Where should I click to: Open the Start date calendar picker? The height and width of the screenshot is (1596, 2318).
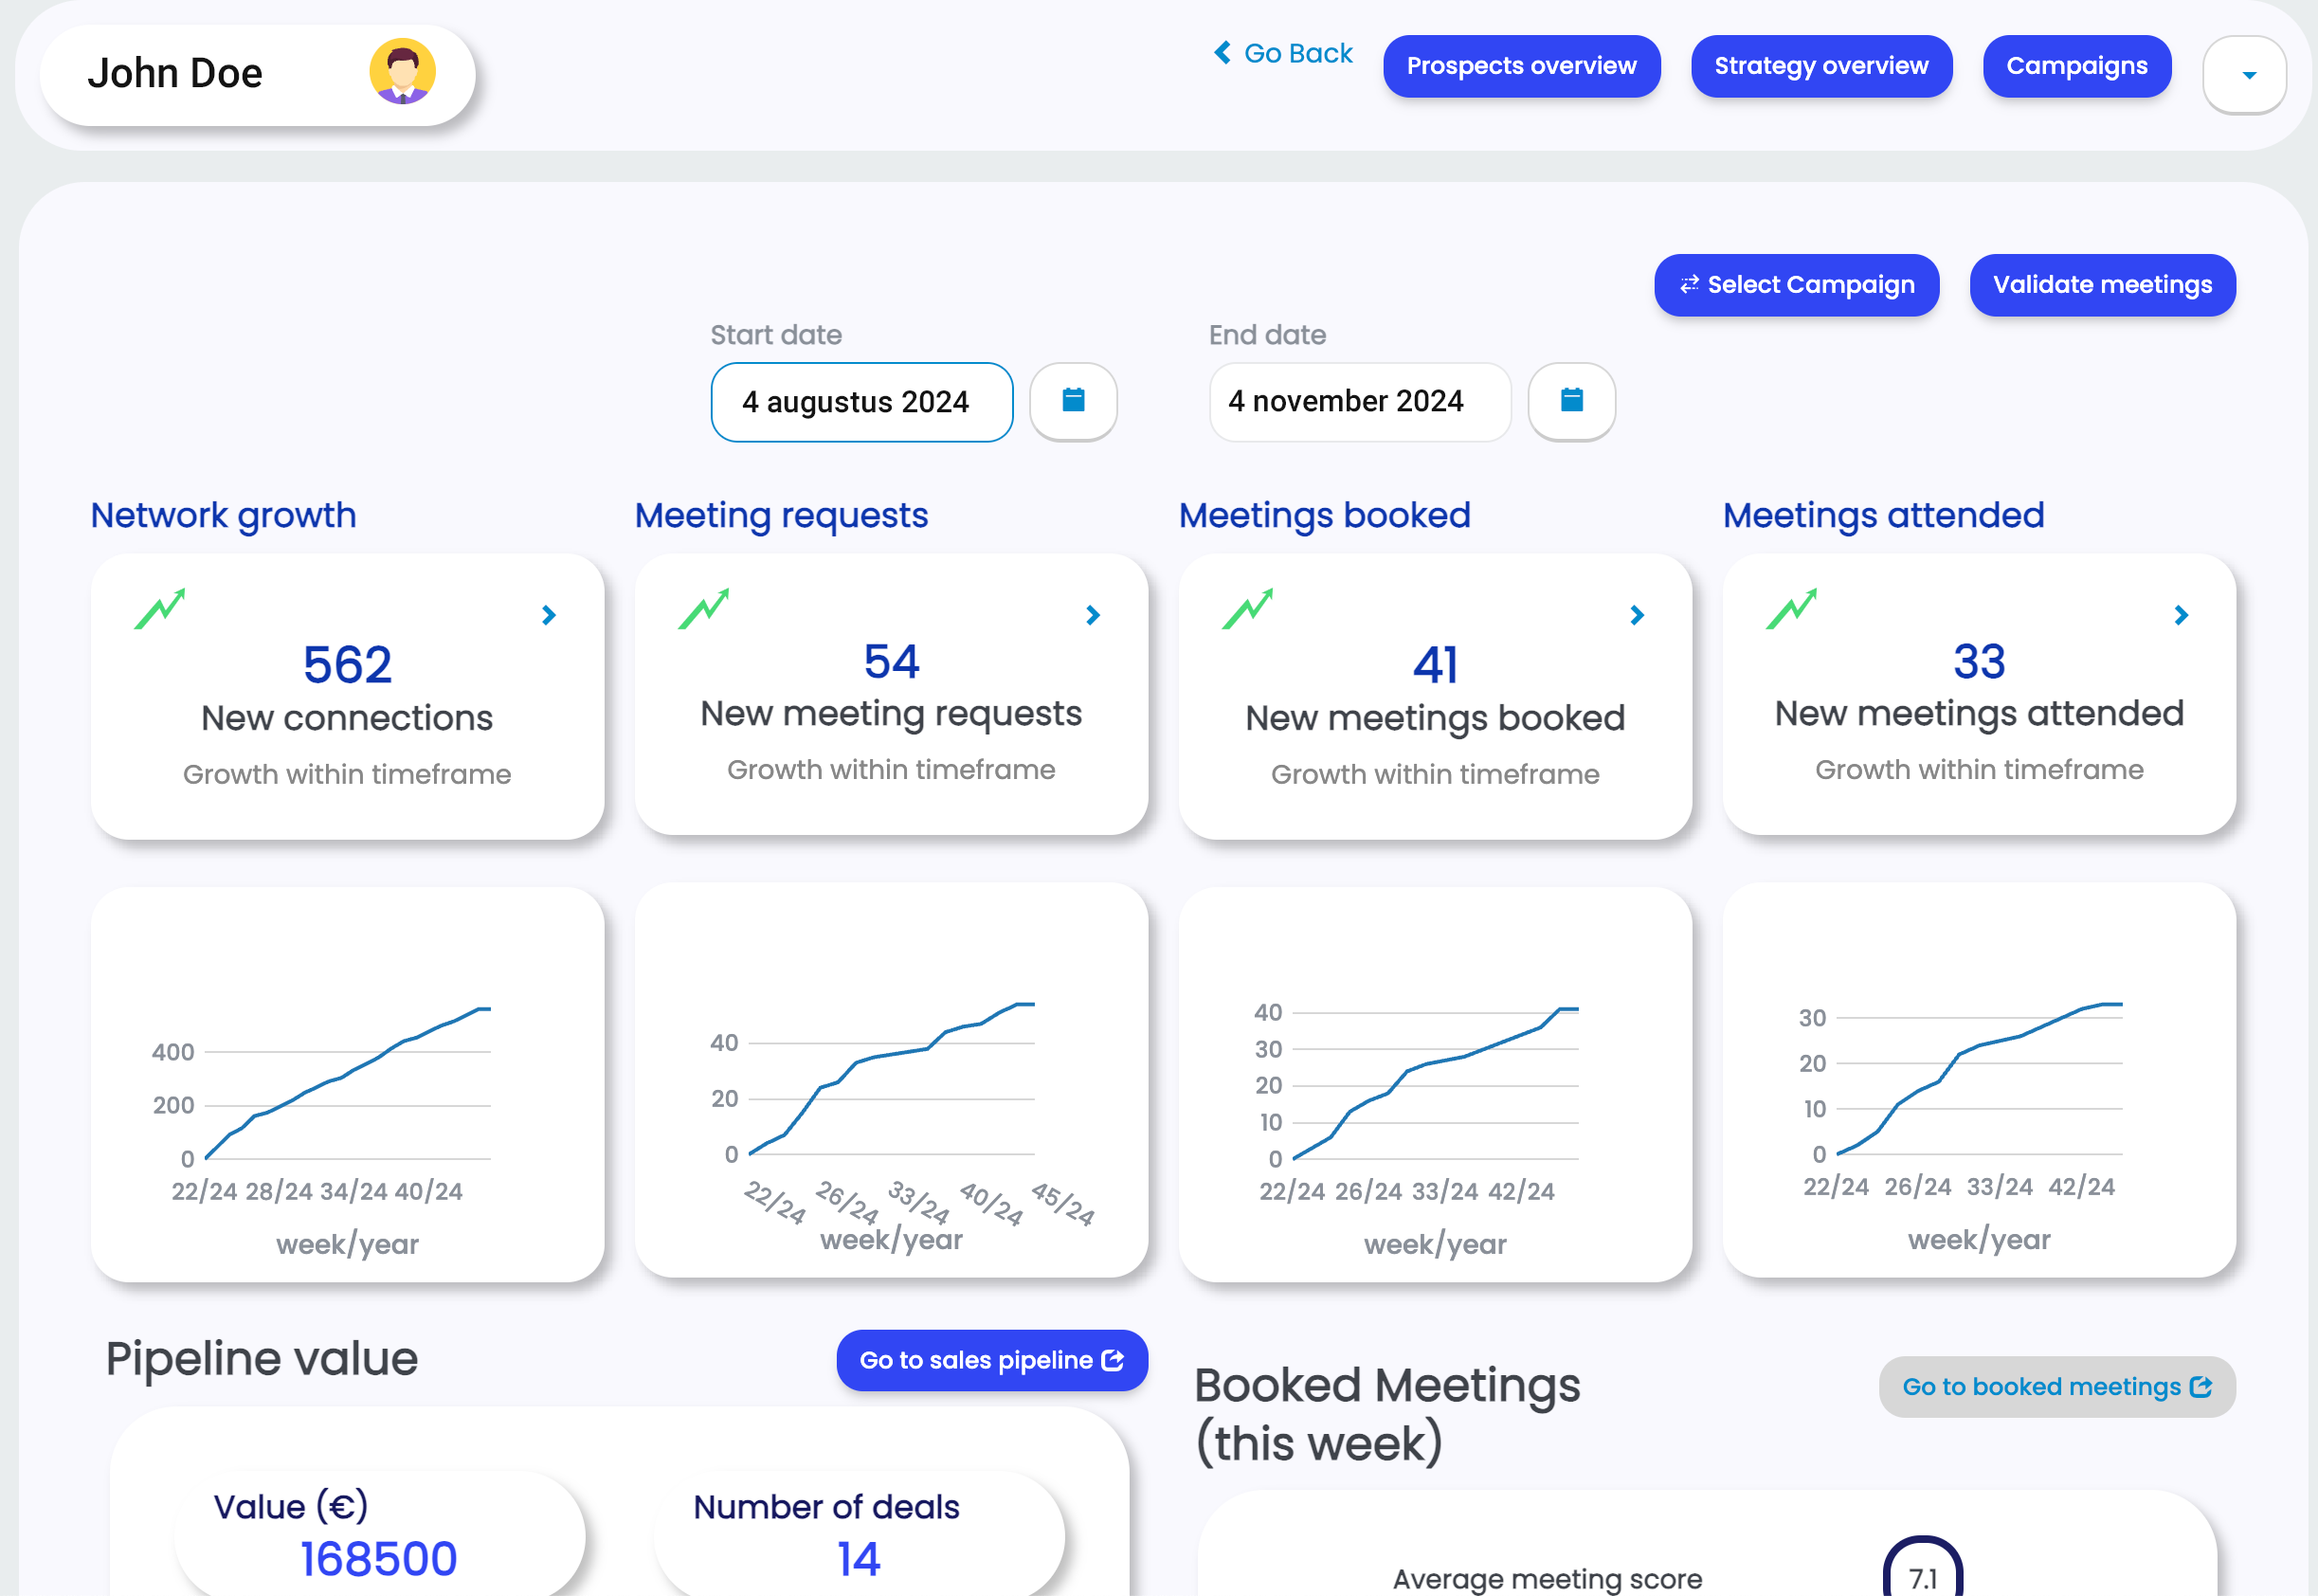(1073, 401)
